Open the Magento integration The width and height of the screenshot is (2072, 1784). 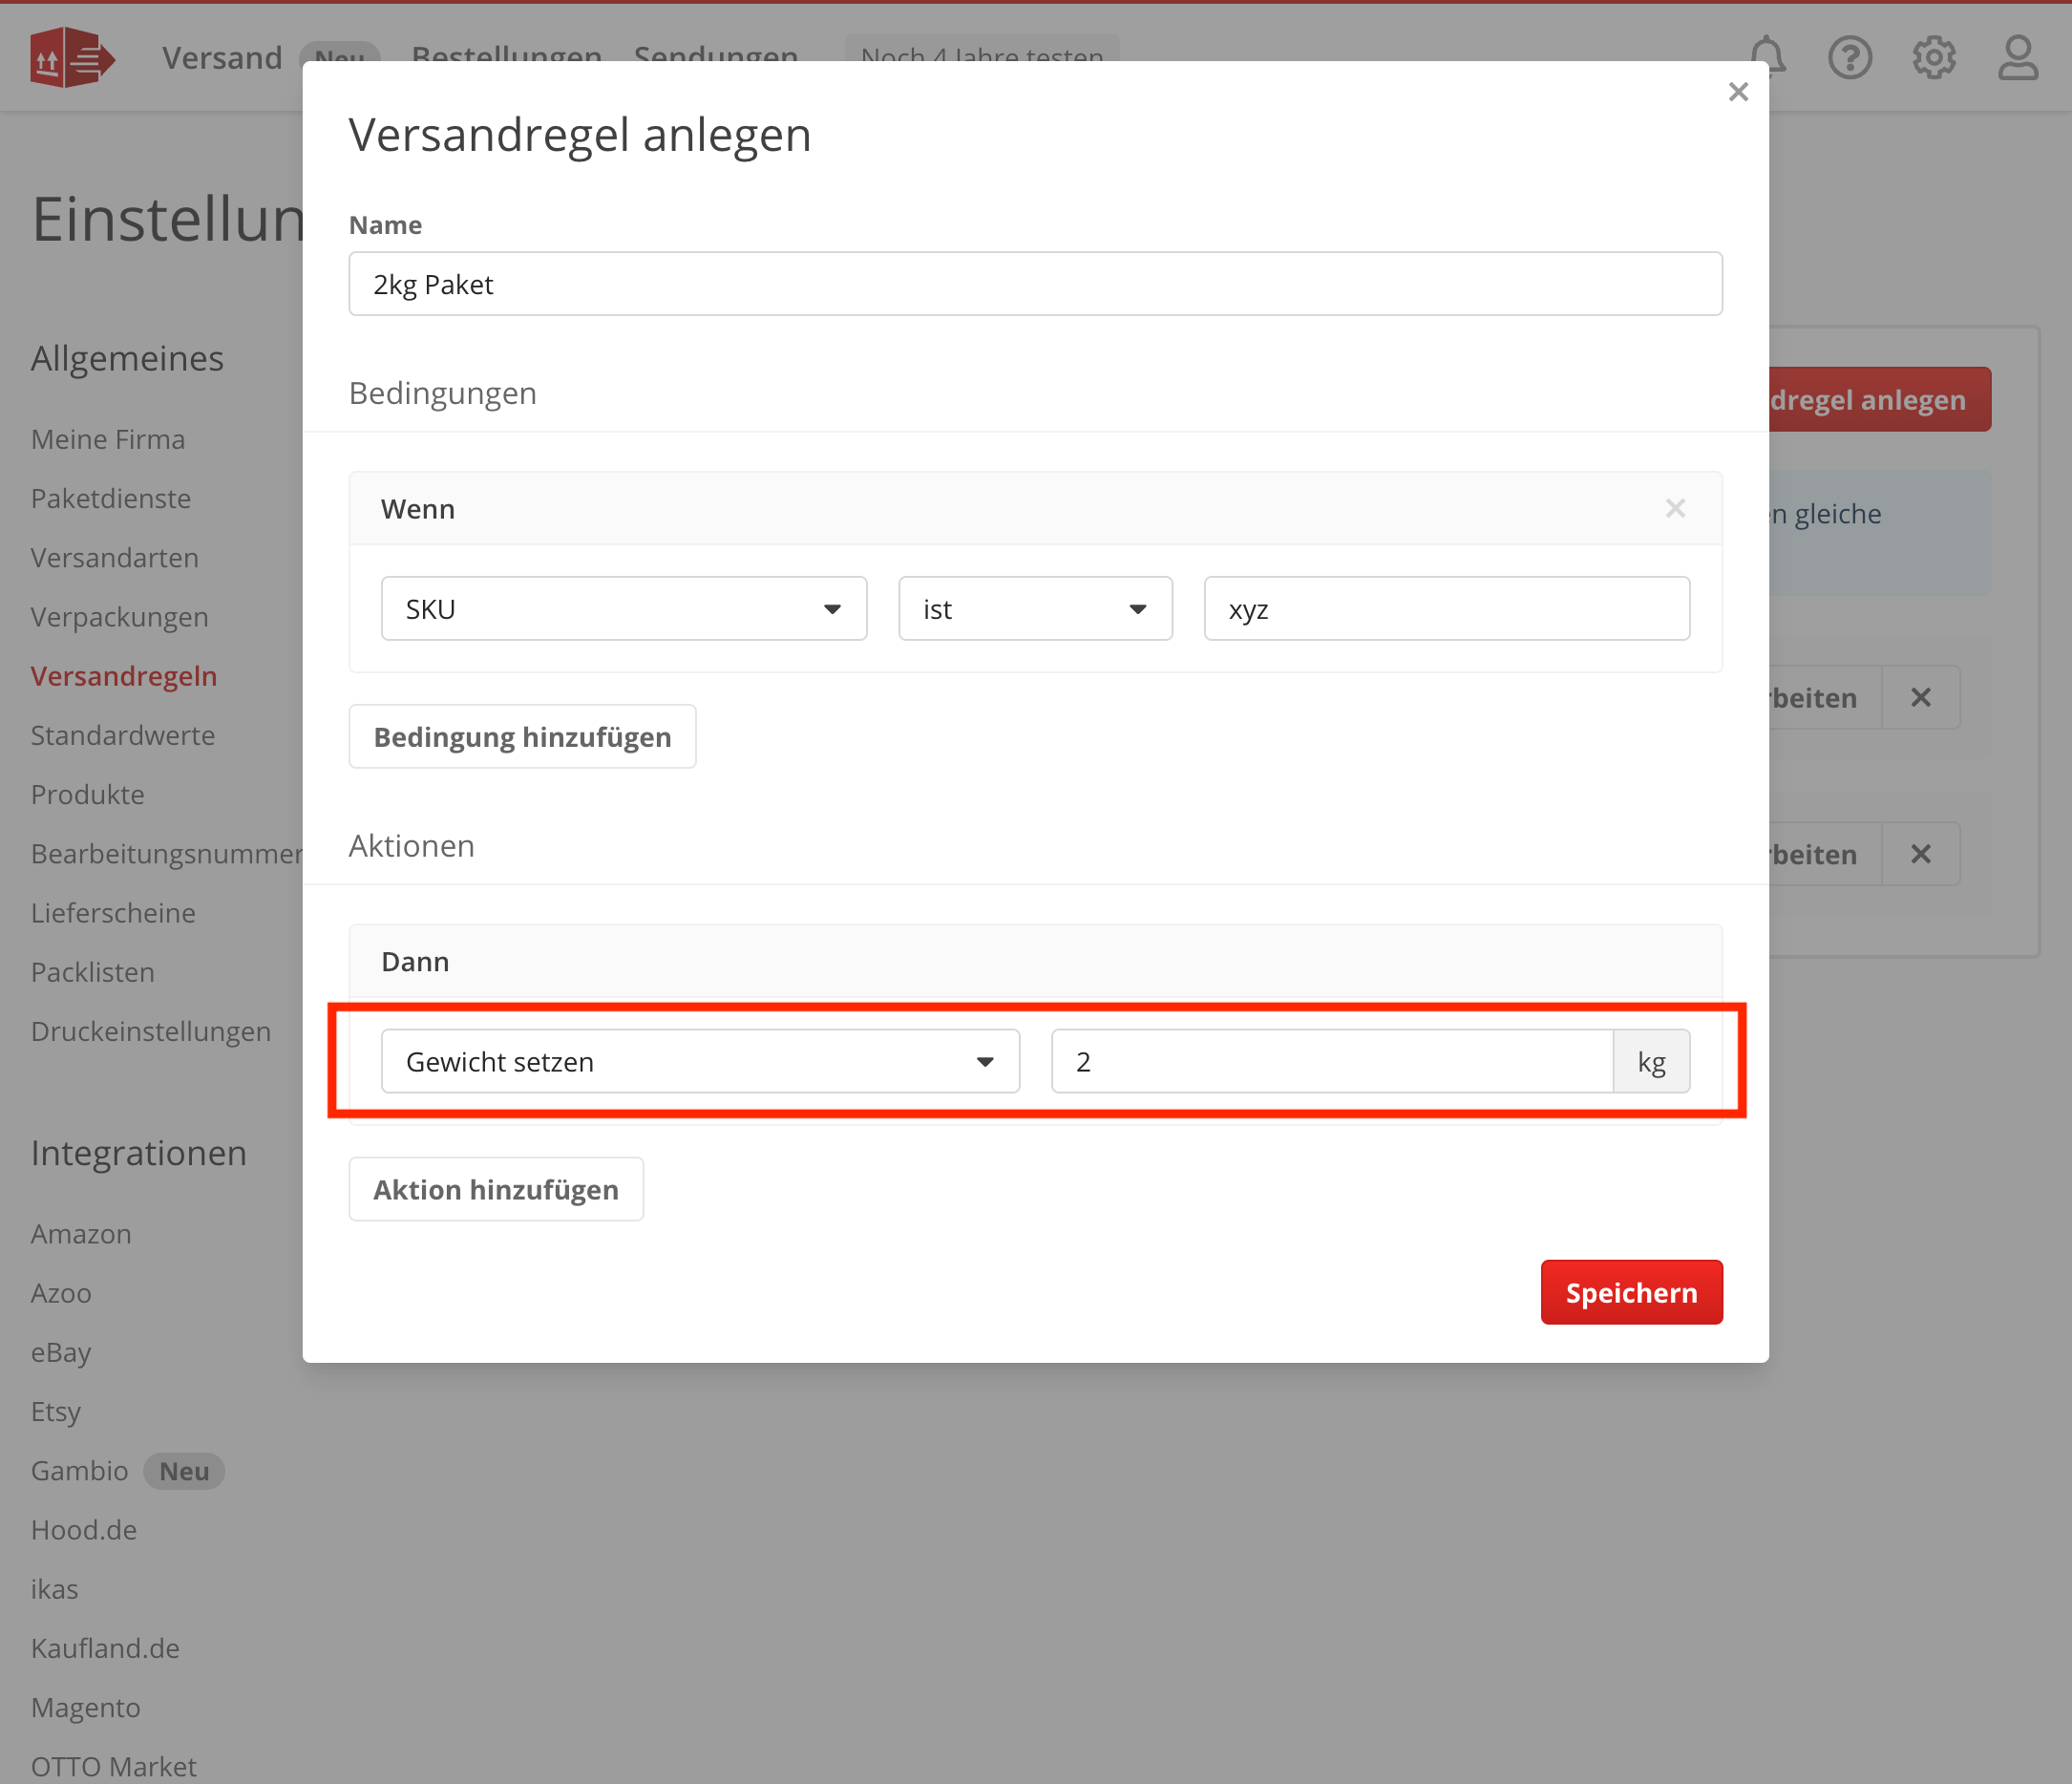(x=86, y=1707)
